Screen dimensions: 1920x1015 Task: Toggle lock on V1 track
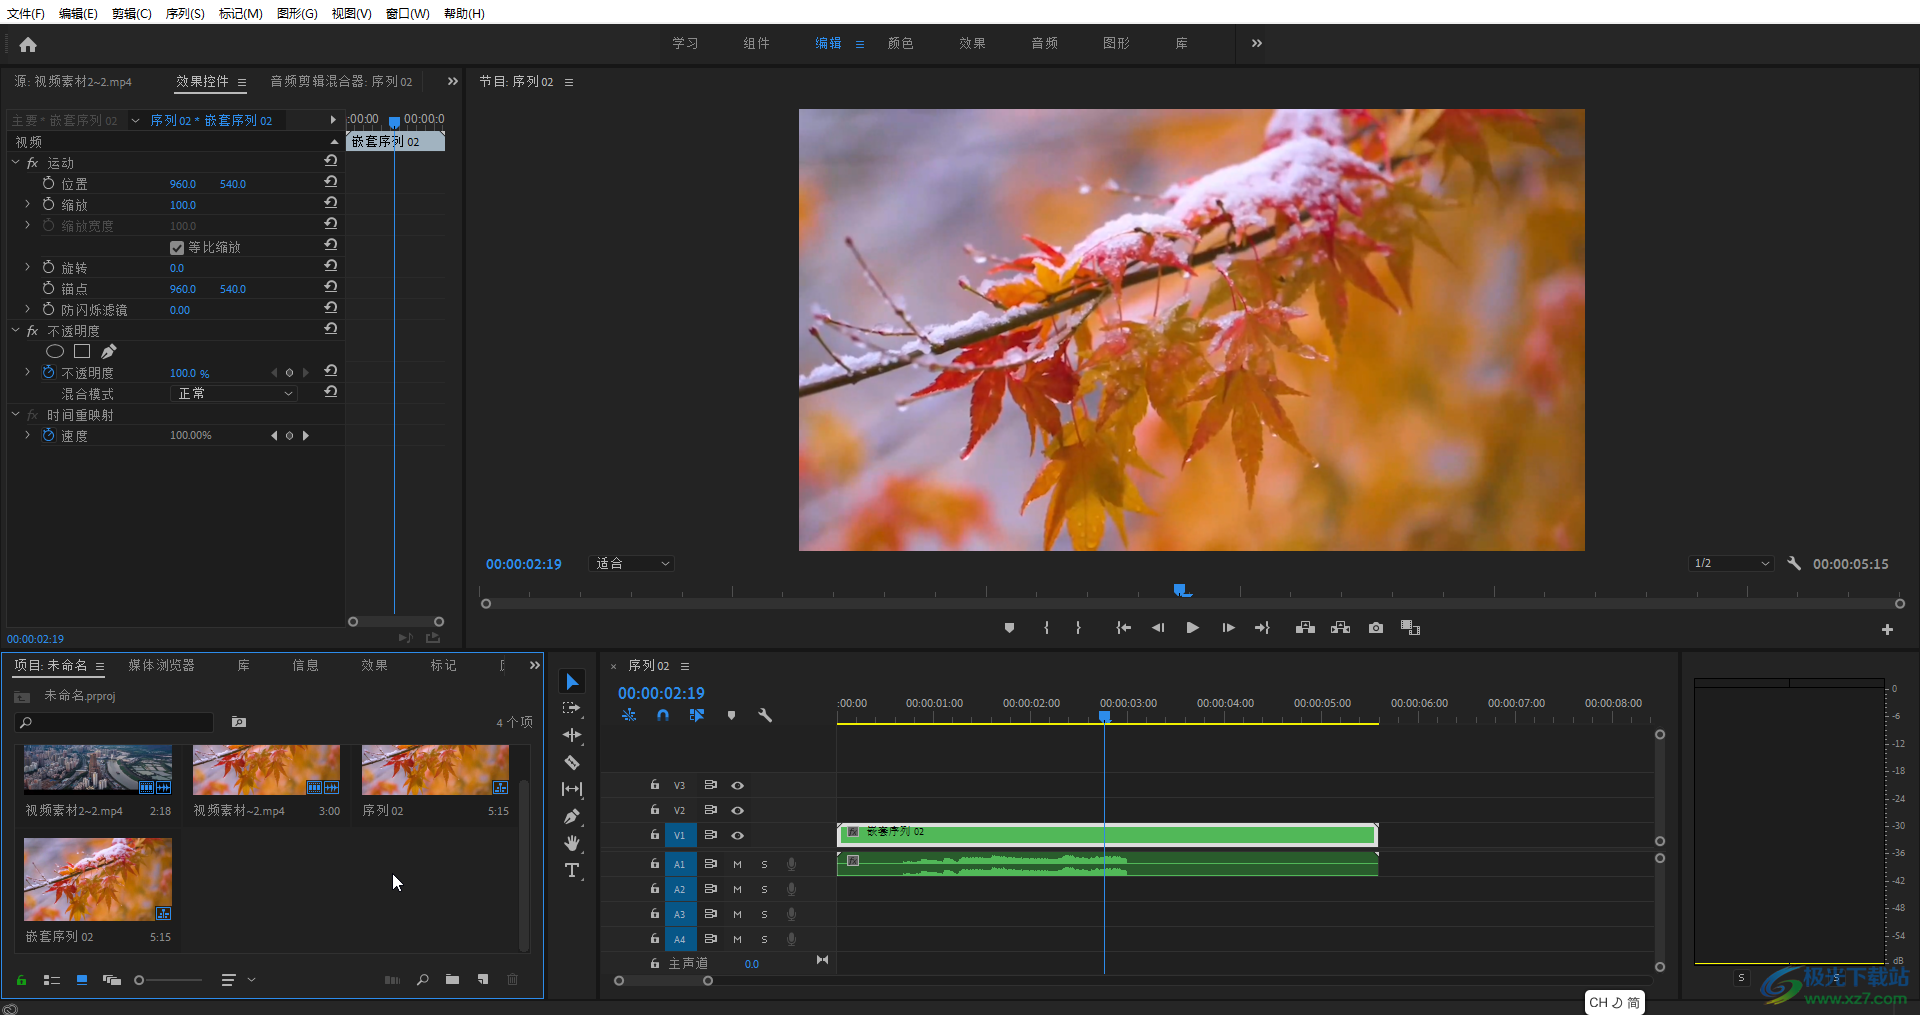point(655,834)
